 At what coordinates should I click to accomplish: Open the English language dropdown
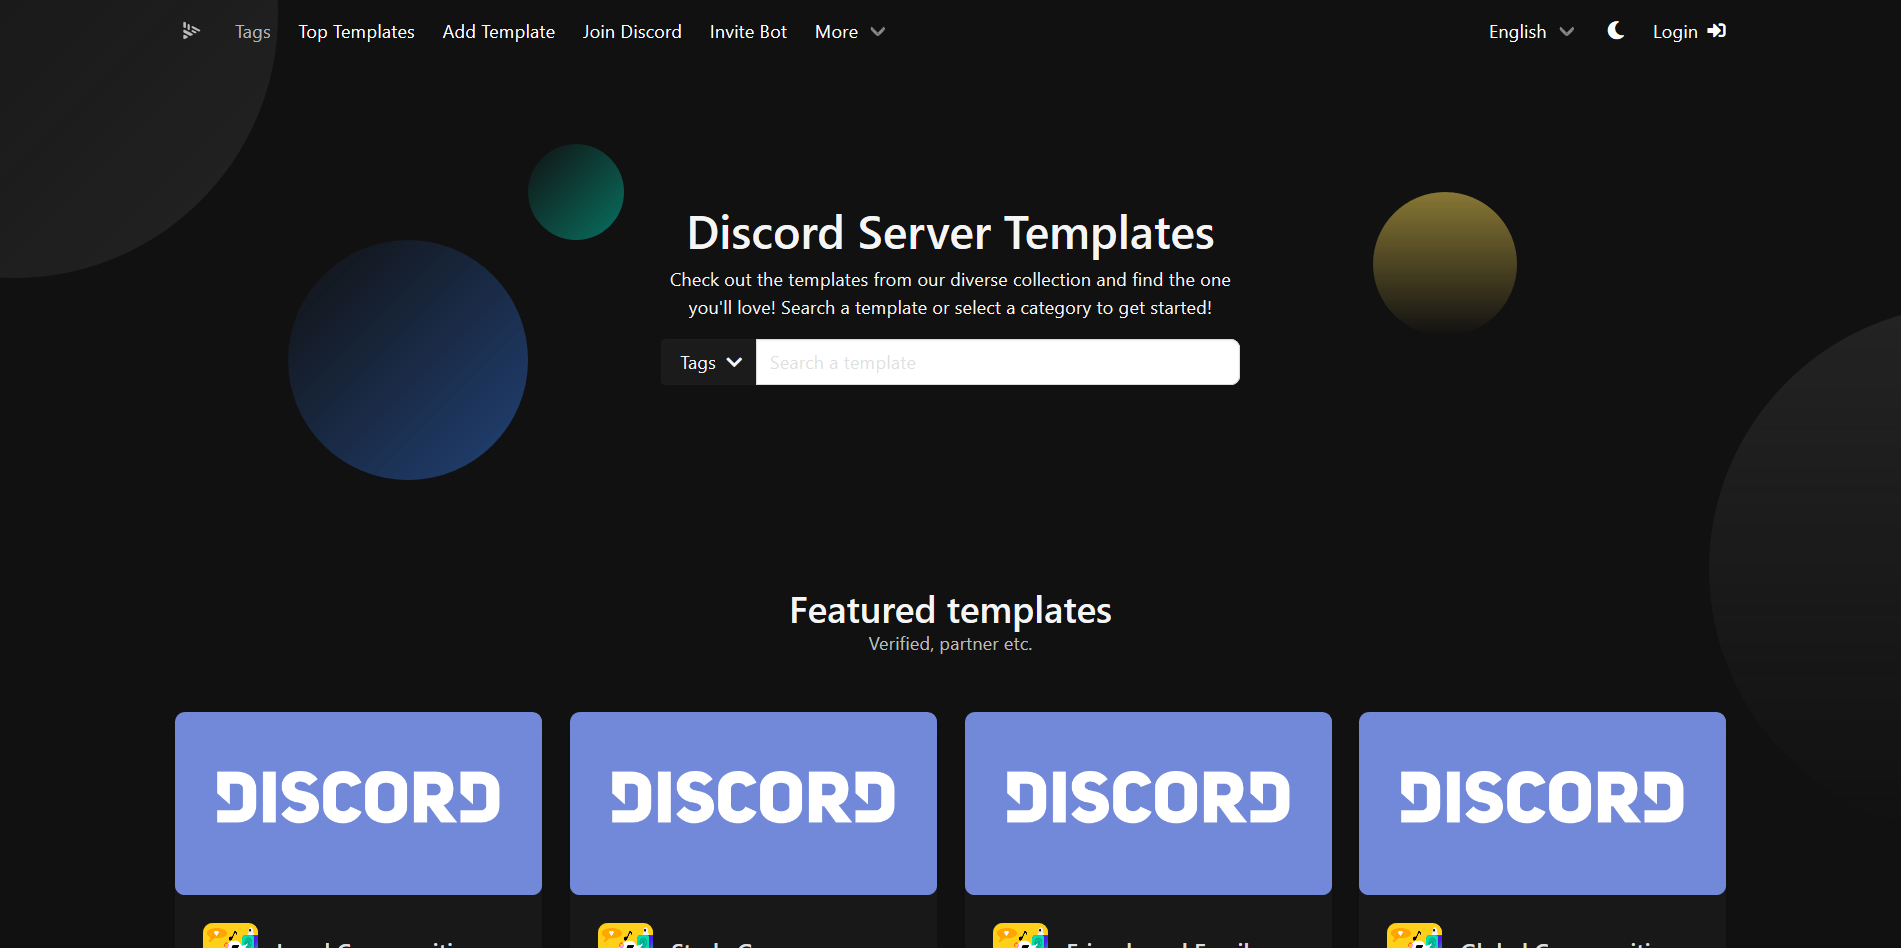click(1528, 31)
